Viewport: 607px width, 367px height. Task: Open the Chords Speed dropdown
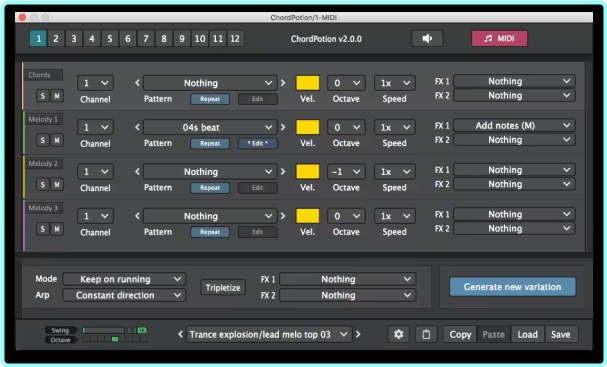point(394,83)
